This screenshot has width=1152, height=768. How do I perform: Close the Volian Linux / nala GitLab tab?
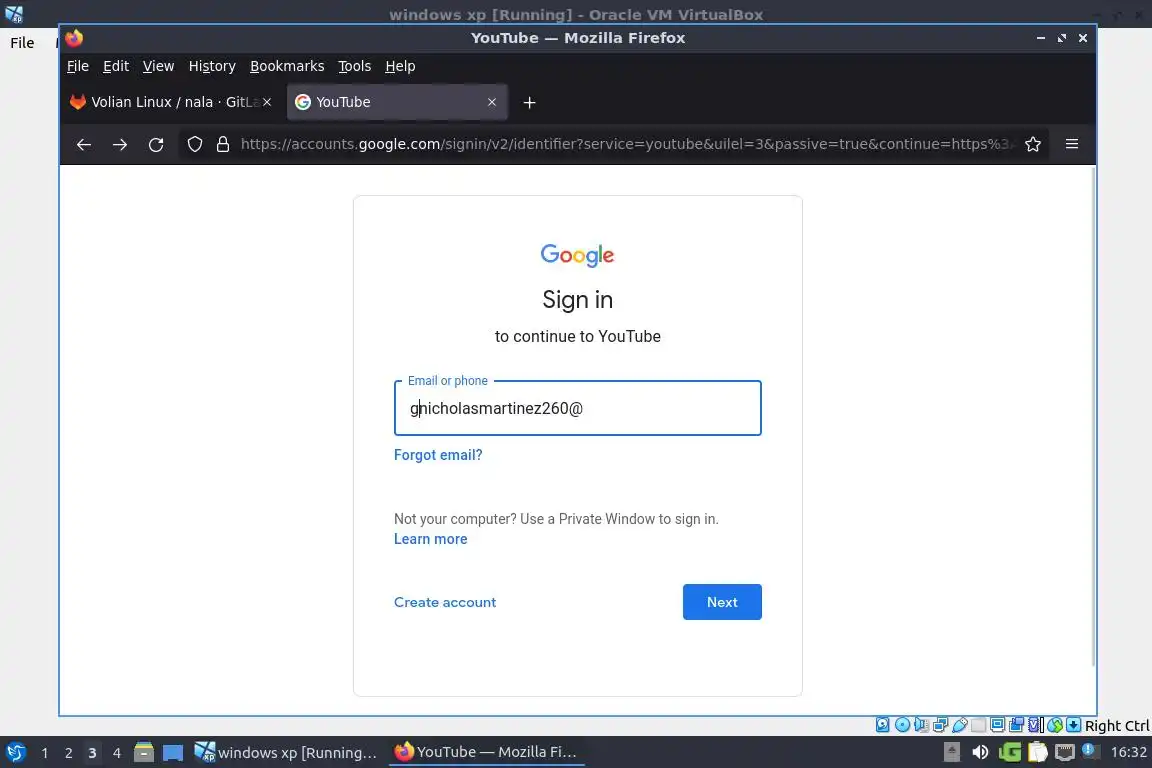pyautogui.click(x=267, y=102)
